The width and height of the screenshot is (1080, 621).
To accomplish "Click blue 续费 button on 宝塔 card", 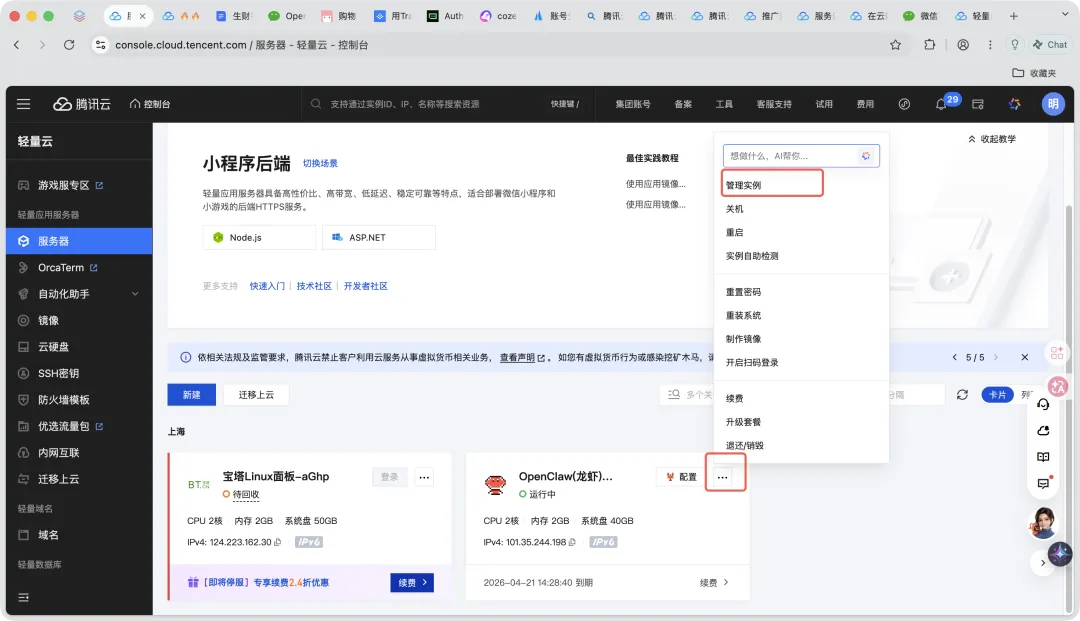I will [412, 582].
